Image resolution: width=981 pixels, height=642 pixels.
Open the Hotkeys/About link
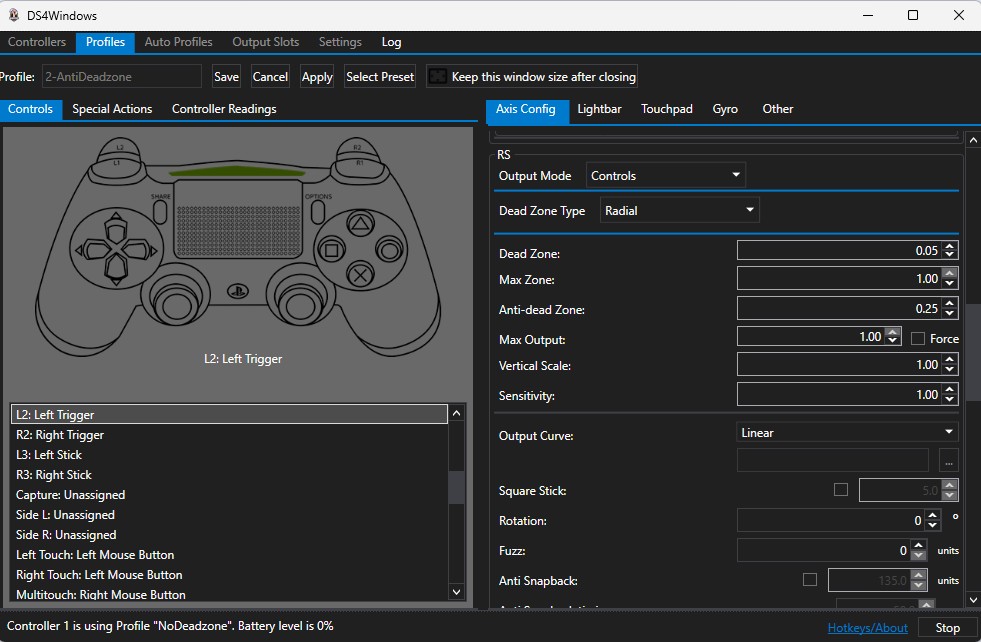pos(867,628)
